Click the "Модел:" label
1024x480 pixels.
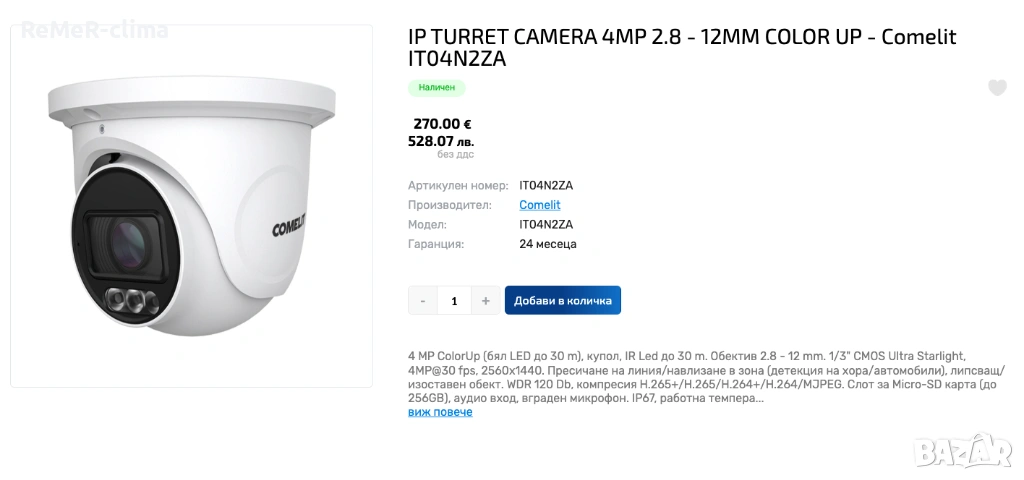point(427,225)
